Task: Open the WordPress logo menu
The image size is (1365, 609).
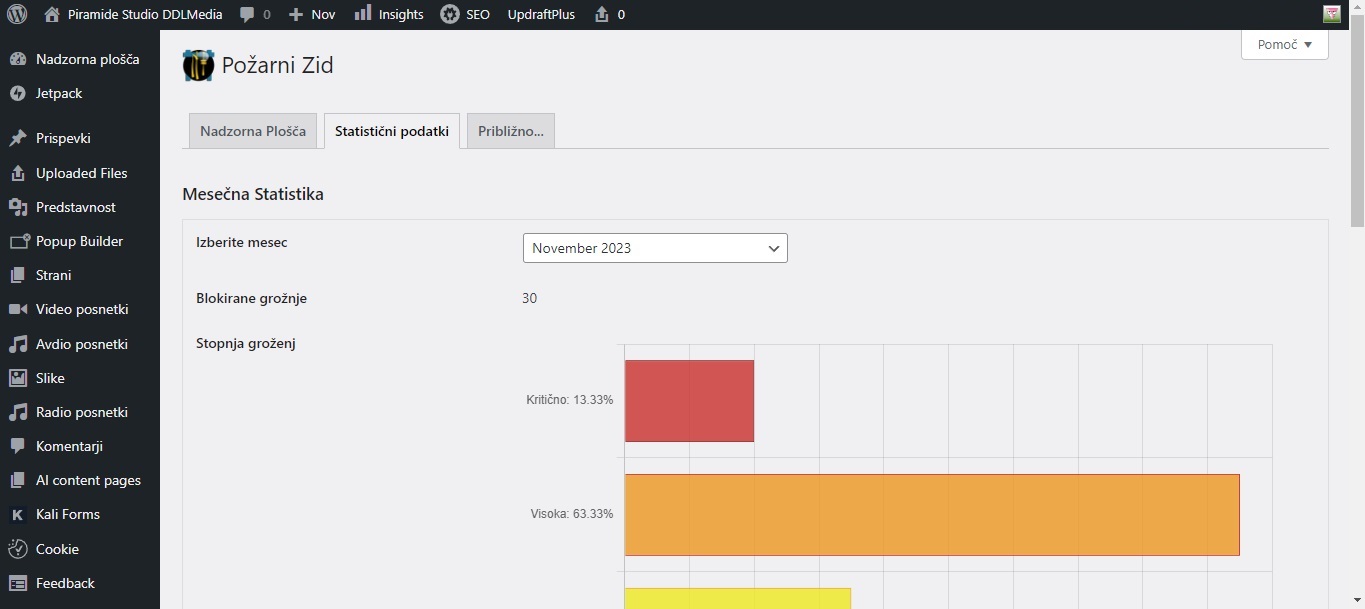Action: coord(17,15)
